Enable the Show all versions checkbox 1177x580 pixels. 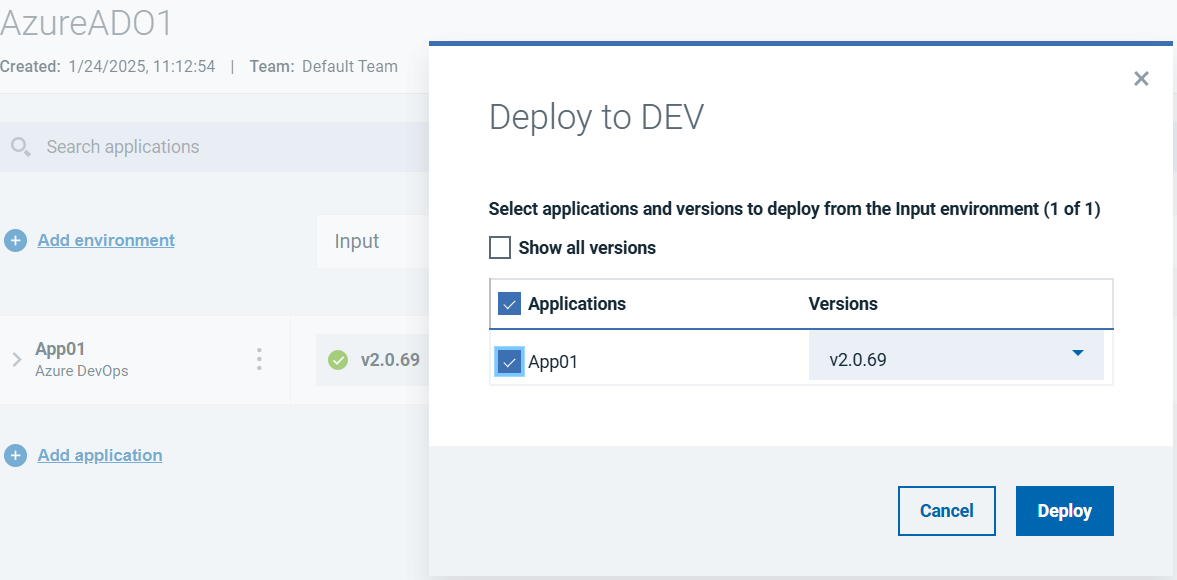pyautogui.click(x=500, y=248)
